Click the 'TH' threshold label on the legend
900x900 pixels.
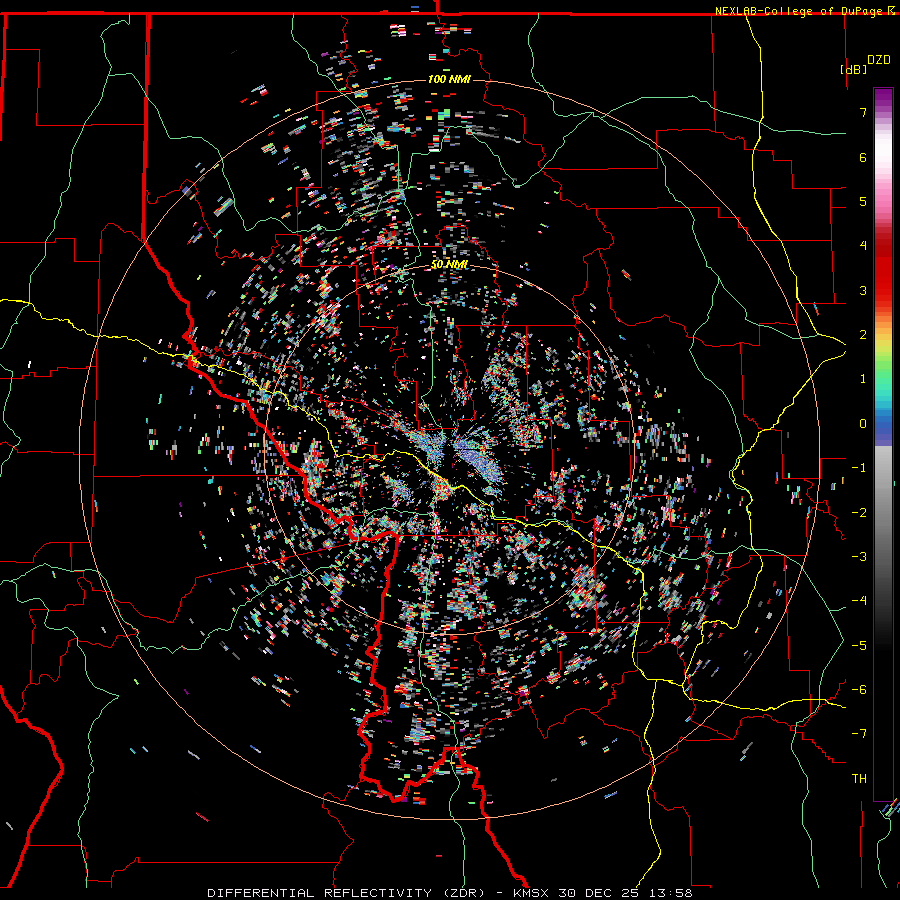coord(859,779)
